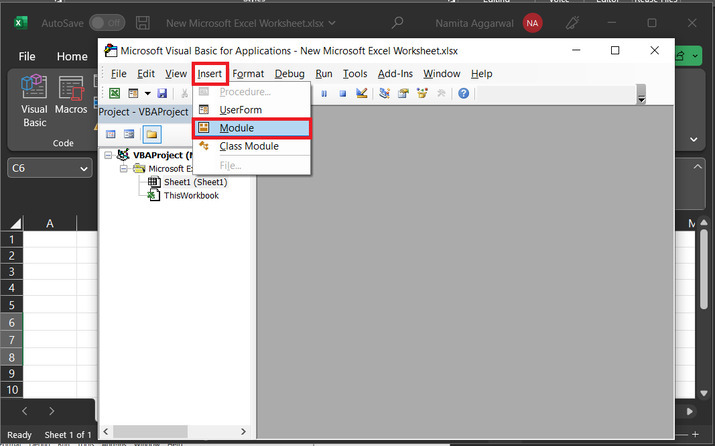The width and height of the screenshot is (715, 446).
Task: Click View Code icon in Project pane
Action: (x=111, y=134)
